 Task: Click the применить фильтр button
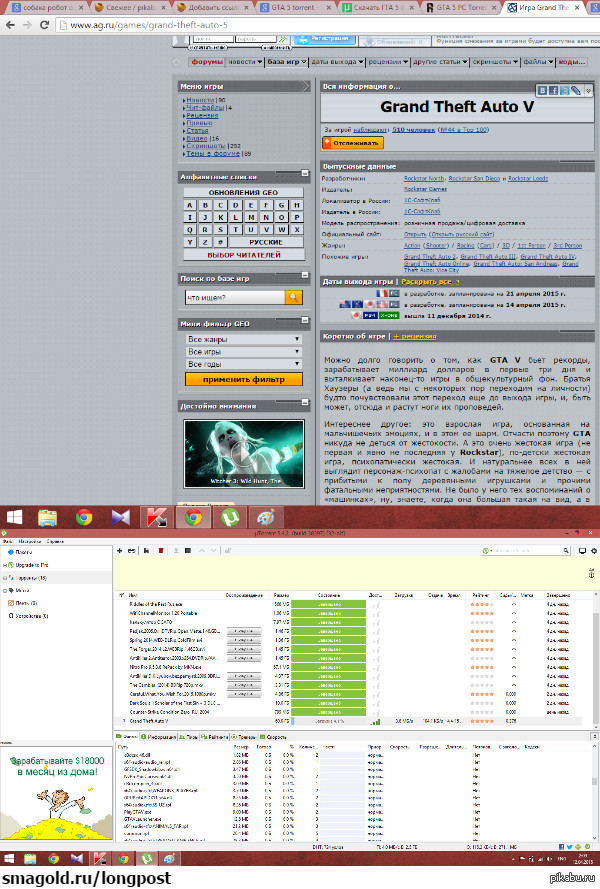click(x=244, y=379)
